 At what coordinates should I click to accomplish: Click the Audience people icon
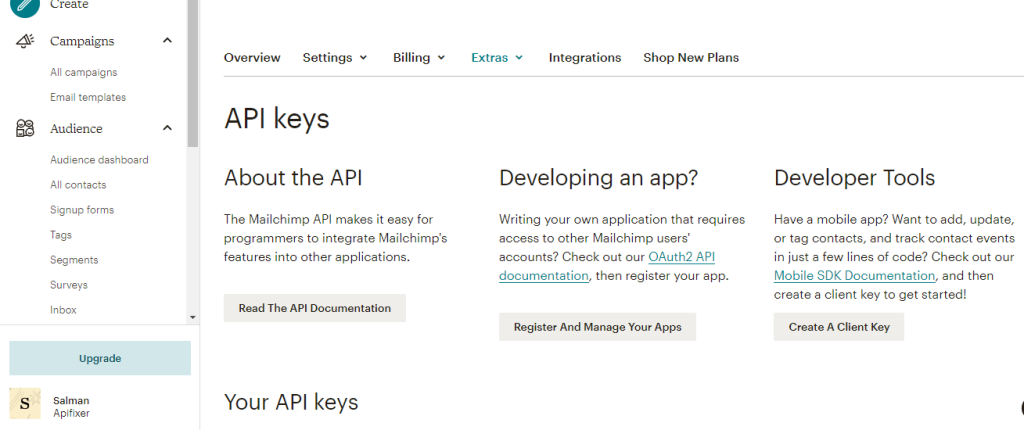point(26,129)
